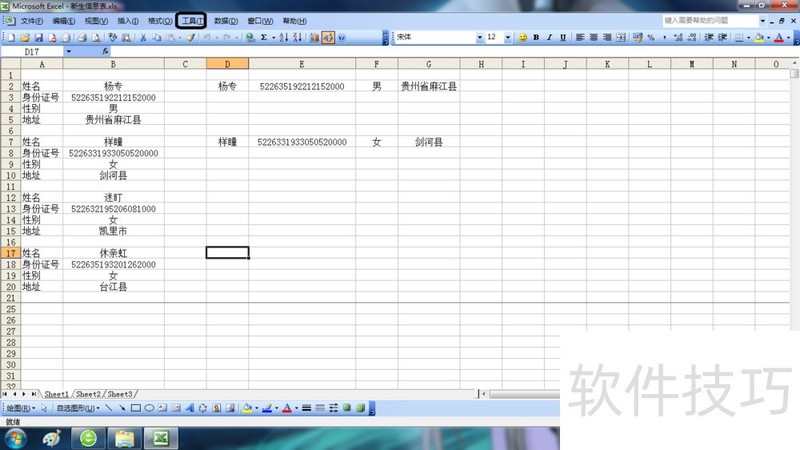
Task: Select column E header
Action: [302, 64]
